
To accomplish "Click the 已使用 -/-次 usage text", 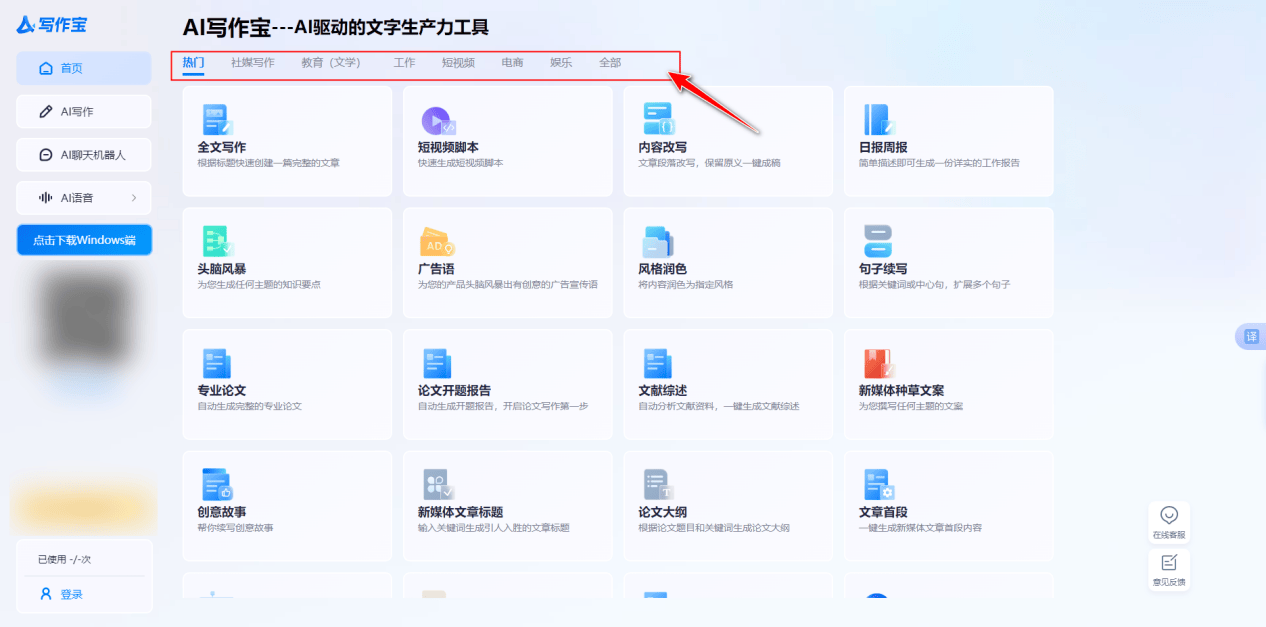I will [x=64, y=559].
